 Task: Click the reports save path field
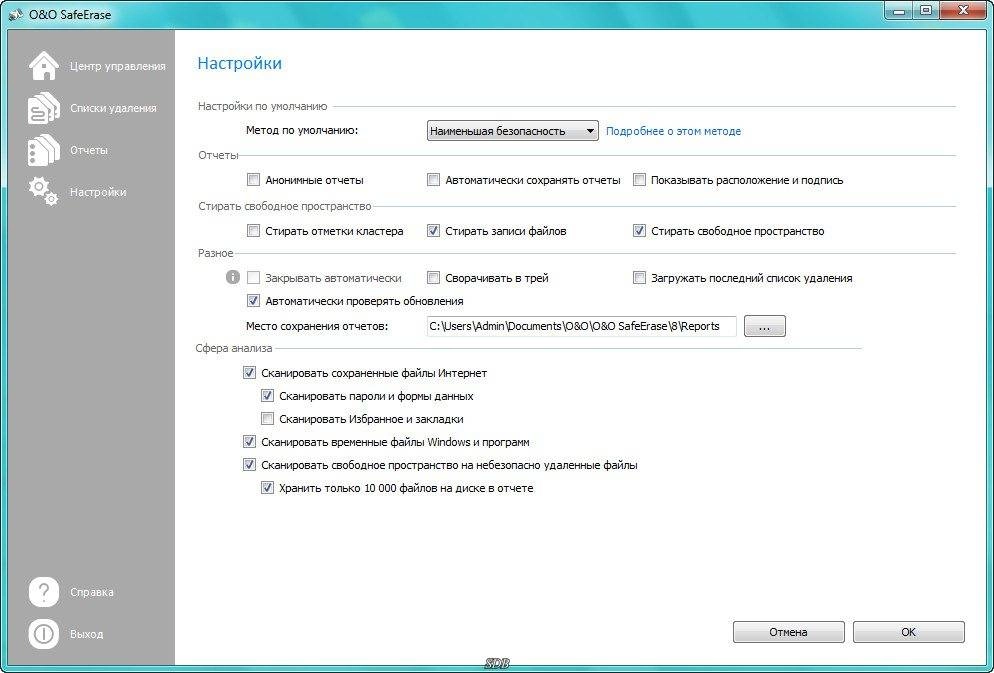(x=581, y=326)
